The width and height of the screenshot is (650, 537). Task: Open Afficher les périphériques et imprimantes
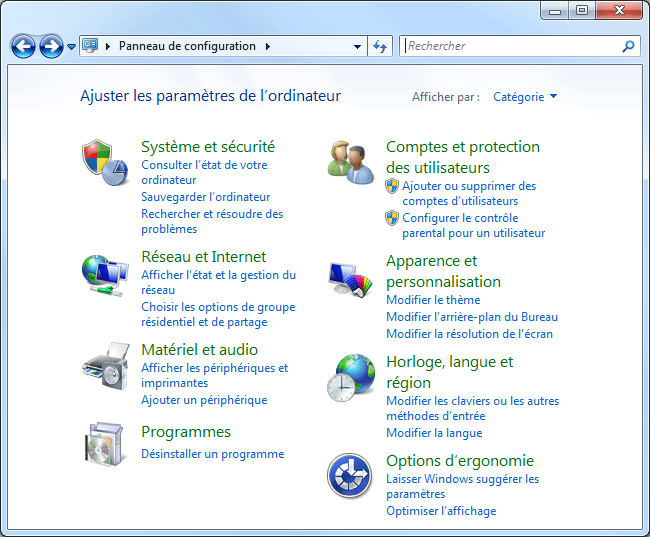pos(215,375)
